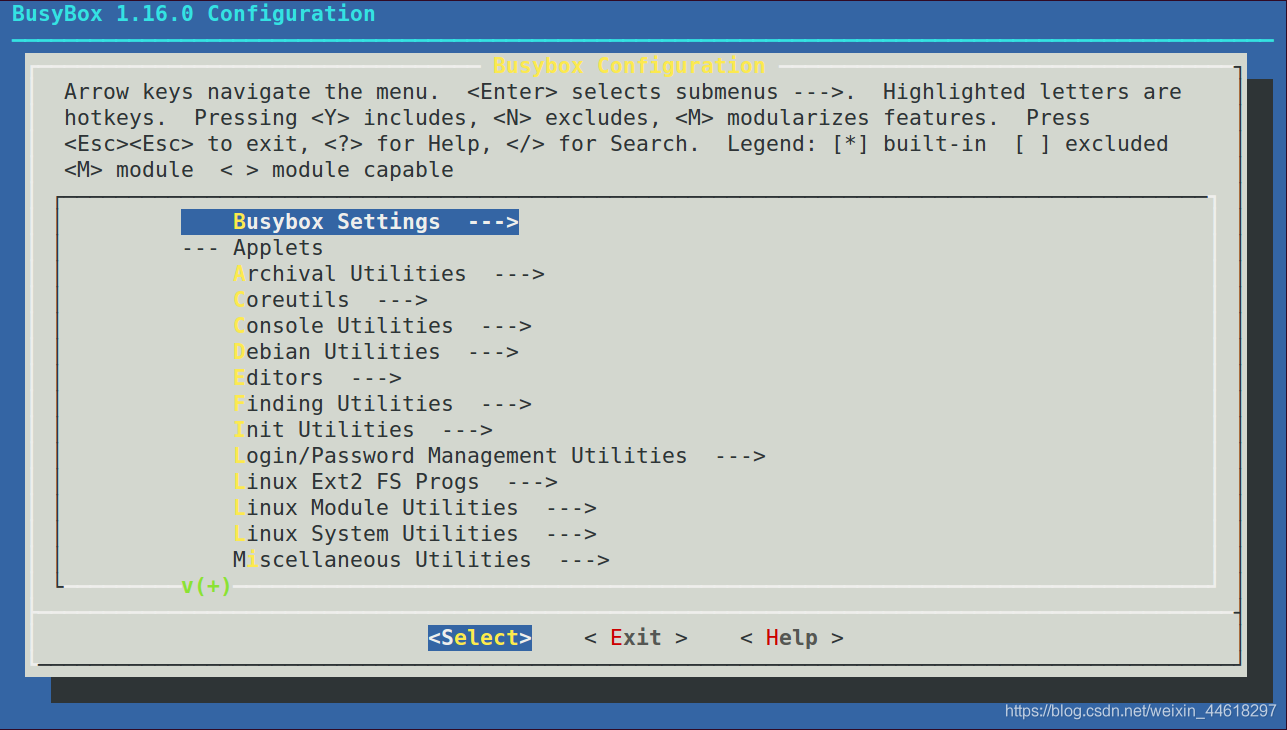1287x730 pixels.
Task: Open Linux System Utilities
Action: coord(414,534)
